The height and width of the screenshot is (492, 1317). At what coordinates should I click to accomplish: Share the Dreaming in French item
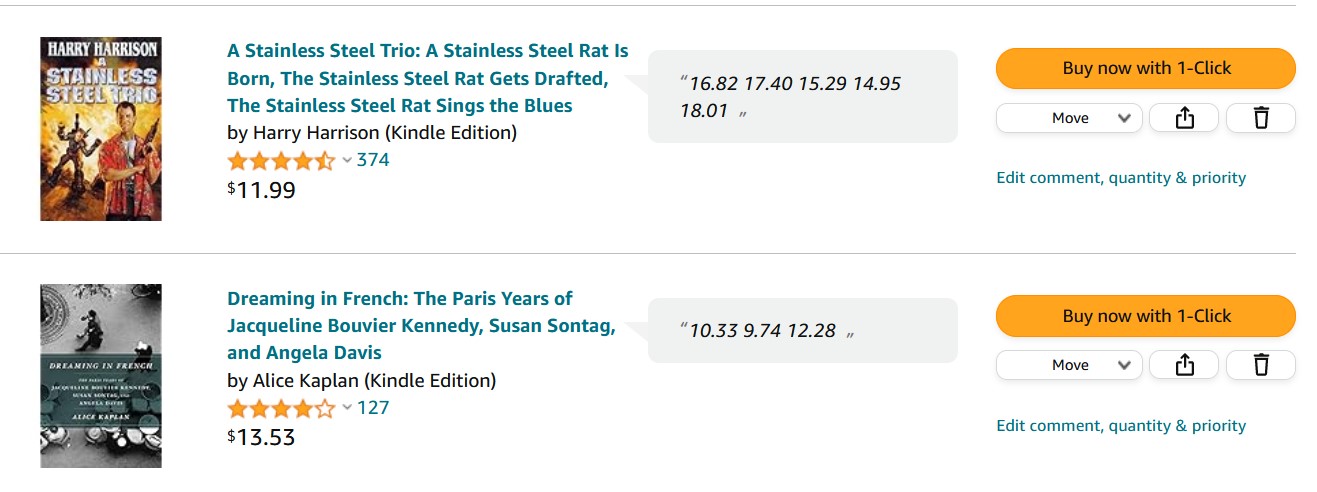1185,365
